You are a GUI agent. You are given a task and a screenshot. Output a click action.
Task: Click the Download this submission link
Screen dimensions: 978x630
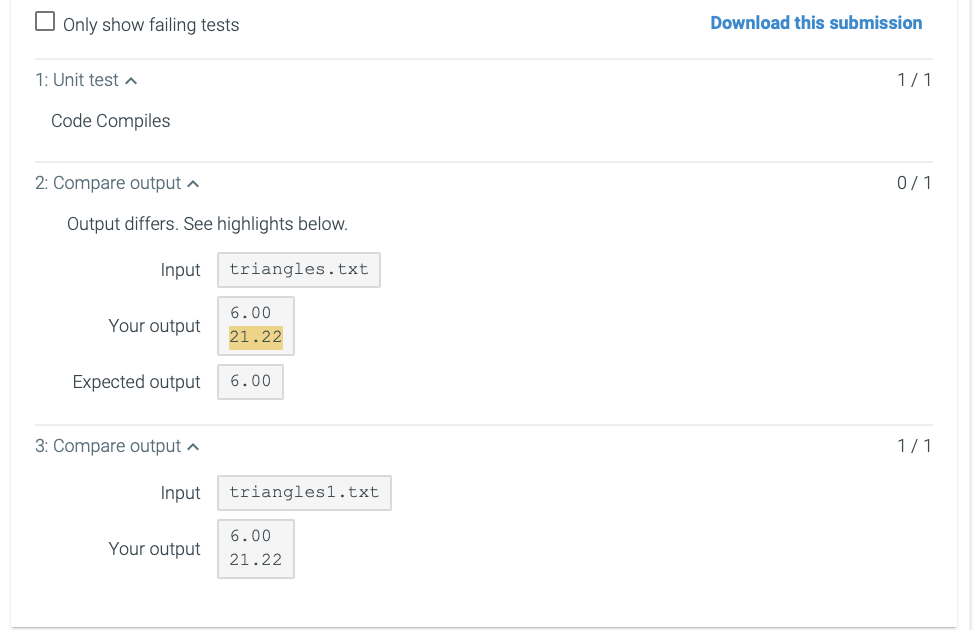[816, 22]
